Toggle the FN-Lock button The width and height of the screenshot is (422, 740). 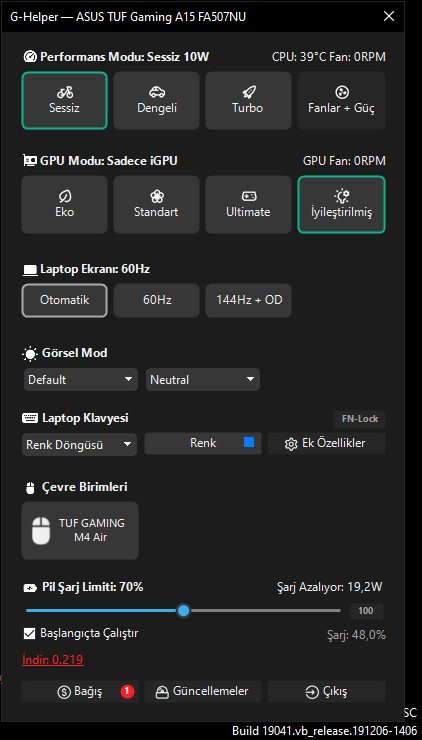360,419
